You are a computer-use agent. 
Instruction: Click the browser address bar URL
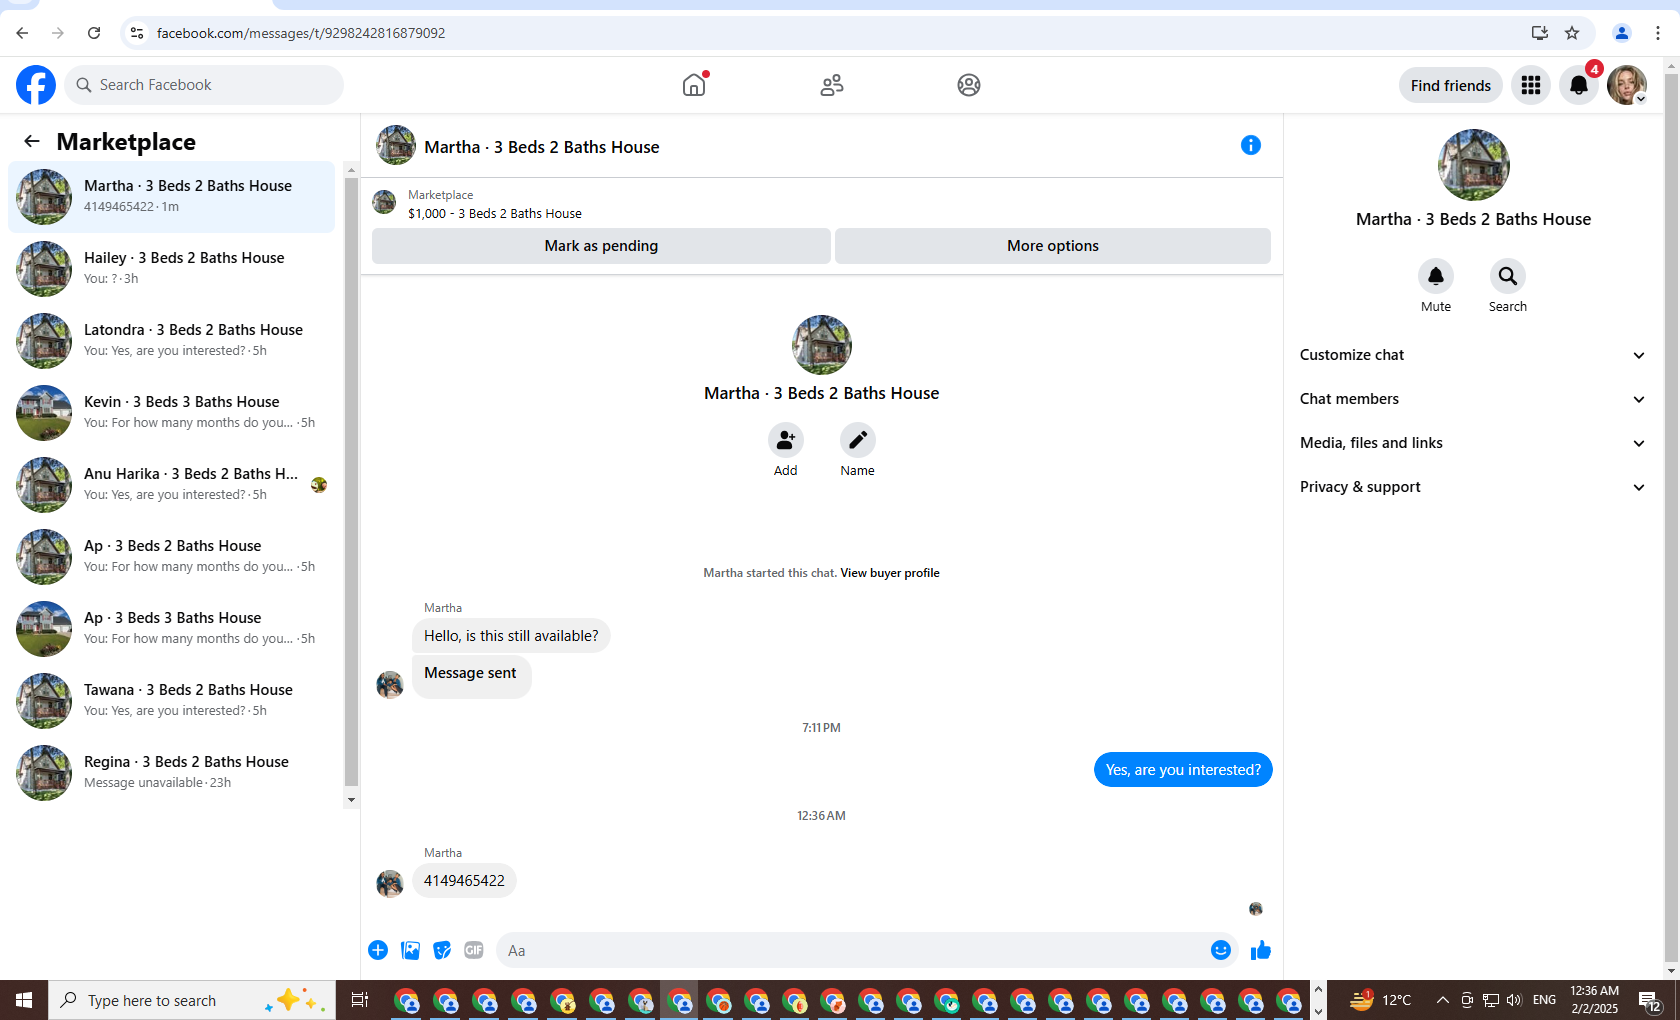[x=301, y=33]
